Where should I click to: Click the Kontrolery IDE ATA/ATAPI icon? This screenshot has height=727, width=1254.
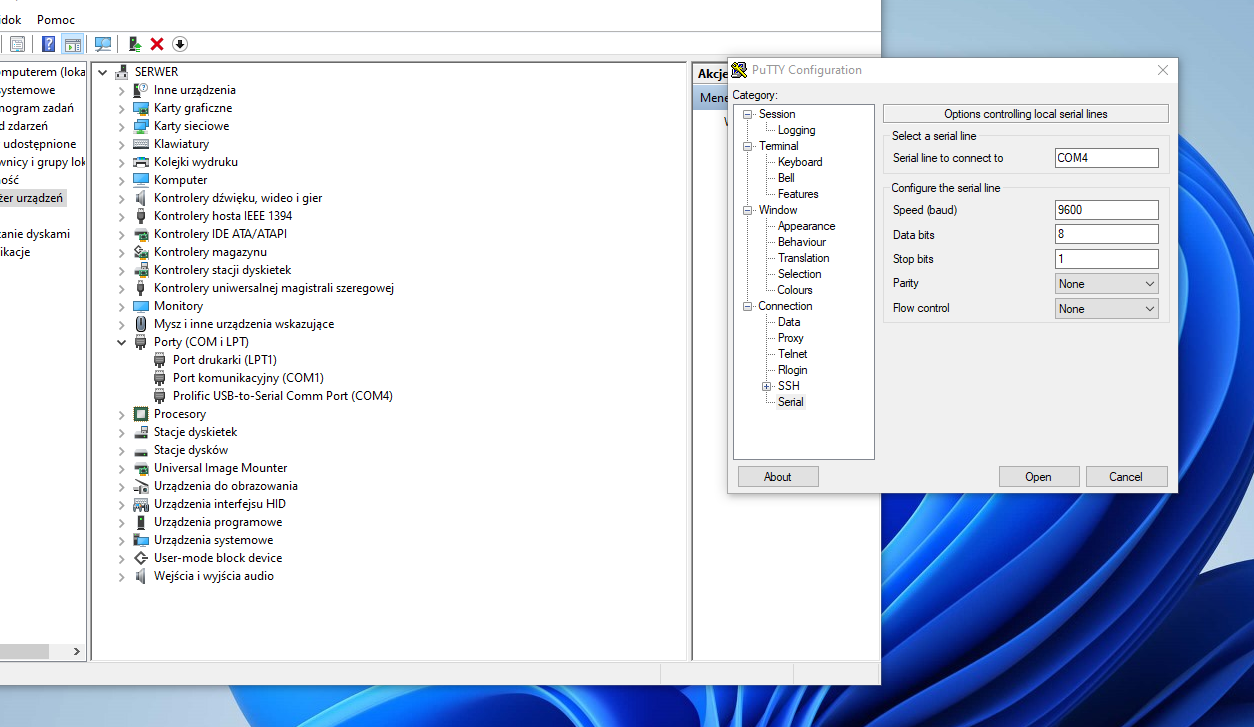(x=141, y=234)
